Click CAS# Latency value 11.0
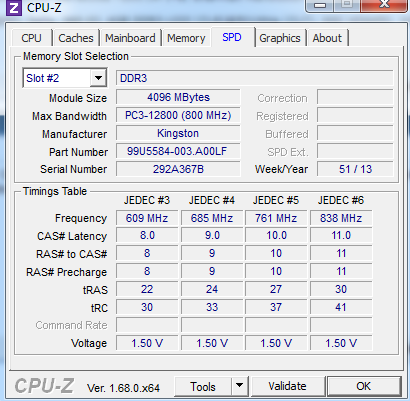 [341, 236]
